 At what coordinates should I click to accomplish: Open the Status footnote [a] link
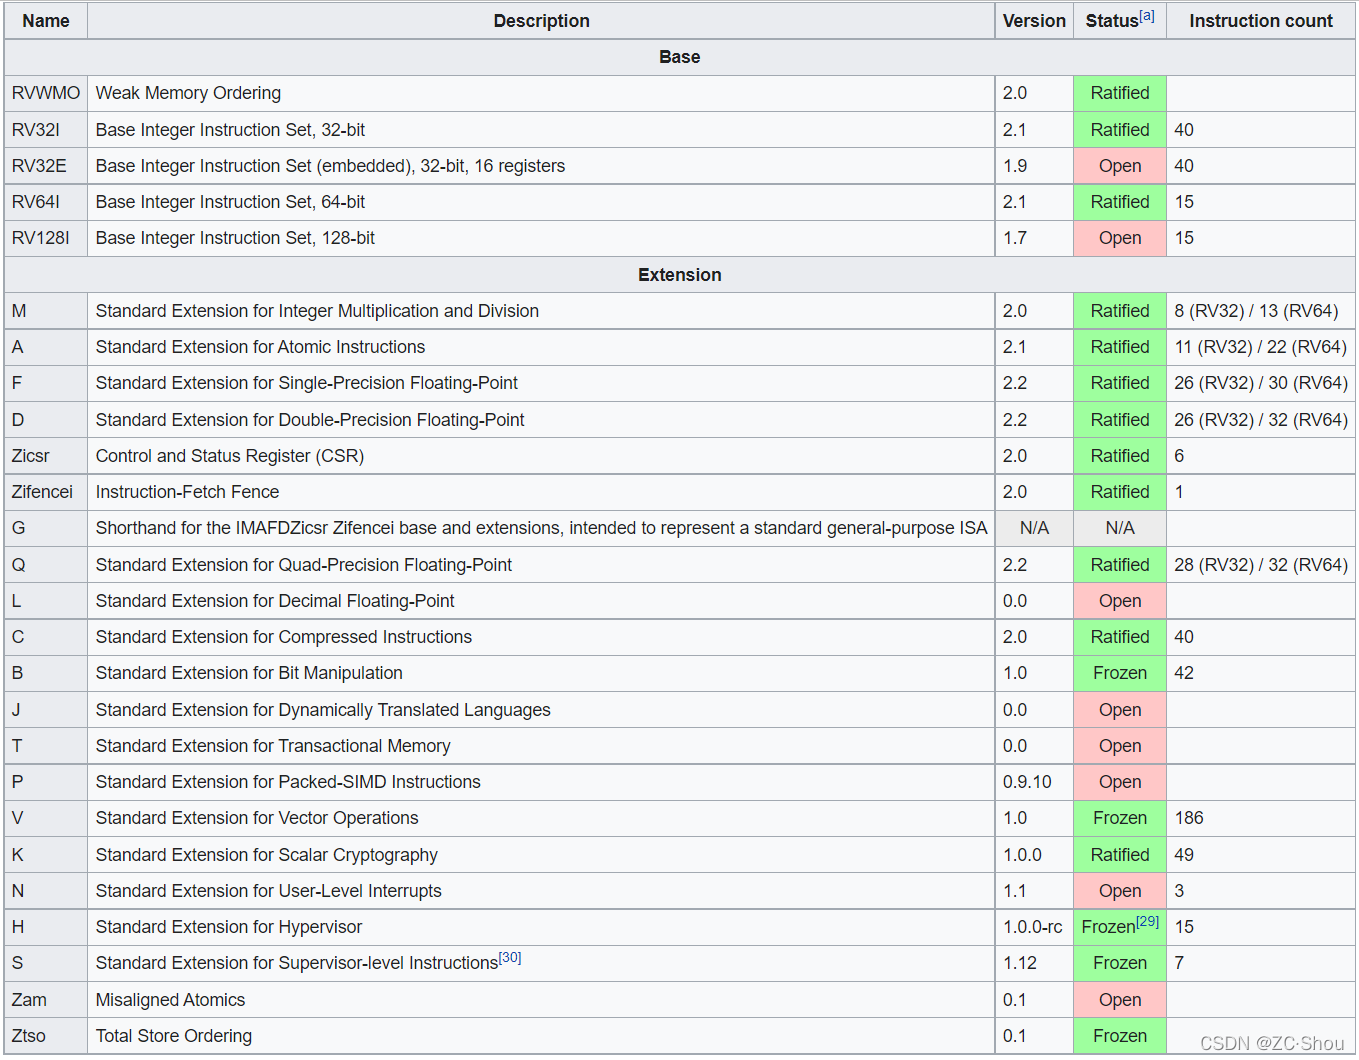pos(1147,15)
